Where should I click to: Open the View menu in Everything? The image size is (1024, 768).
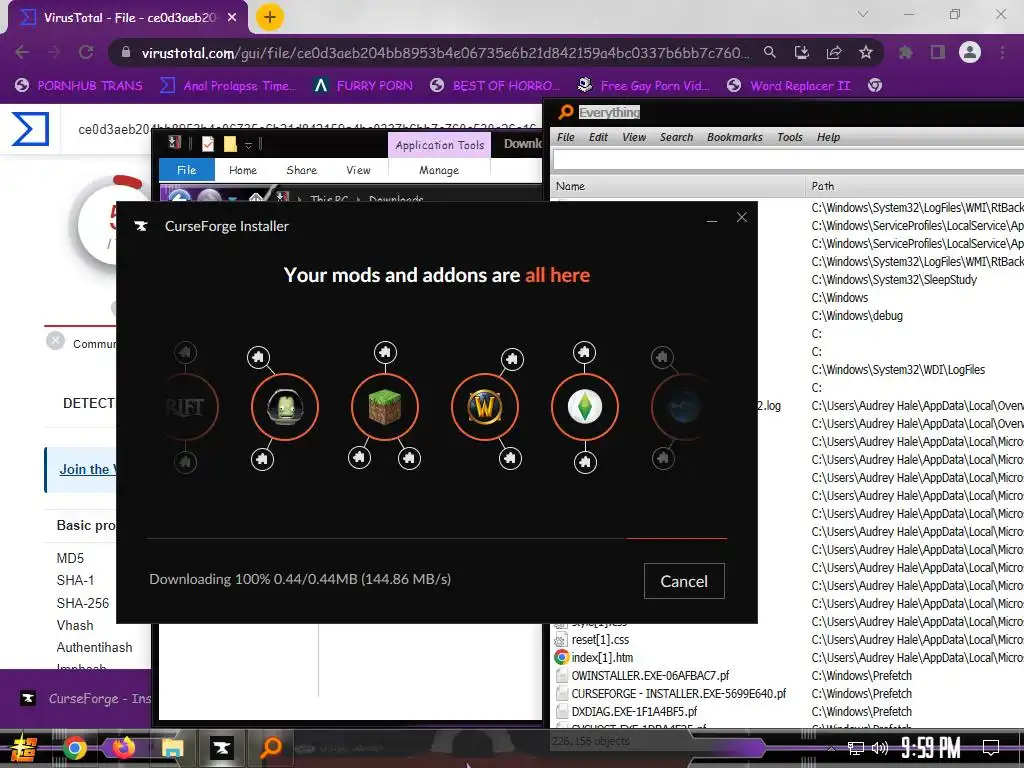634,137
